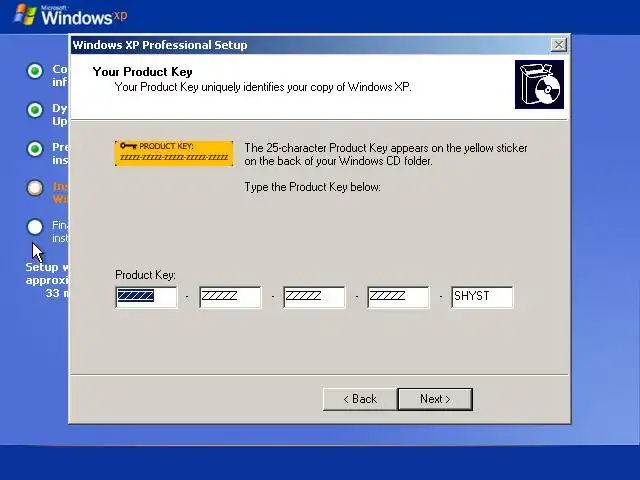Click the Product Key field containing SHYST

482,297
